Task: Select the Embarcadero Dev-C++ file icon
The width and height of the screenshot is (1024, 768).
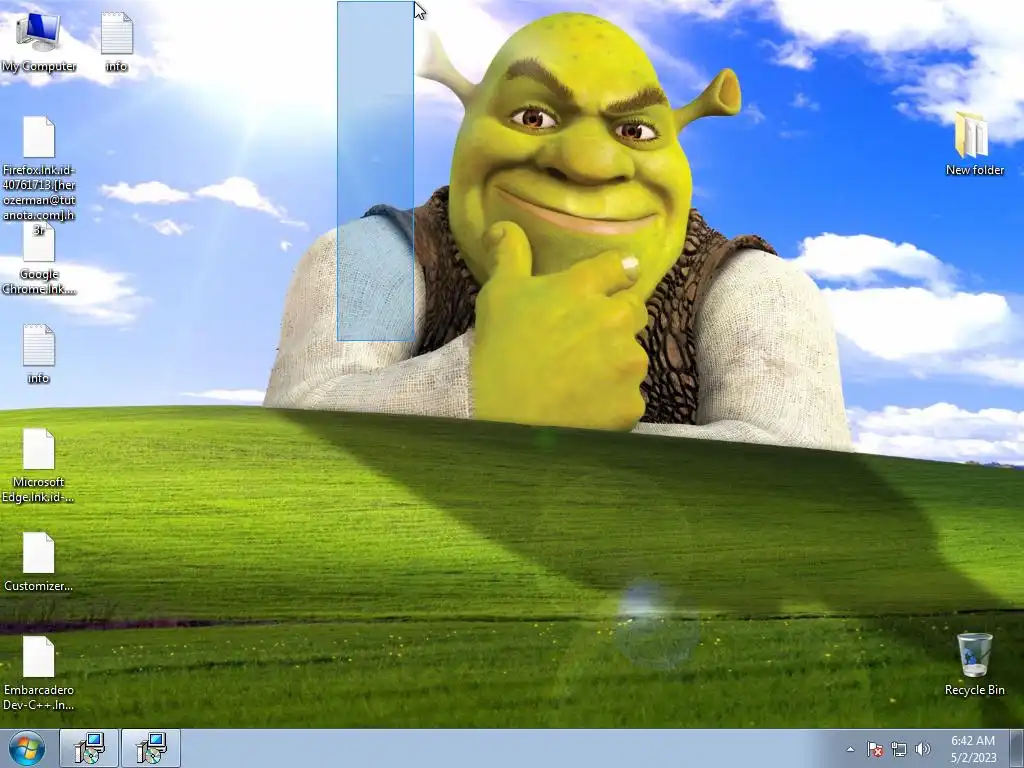Action: pyautogui.click(x=39, y=673)
